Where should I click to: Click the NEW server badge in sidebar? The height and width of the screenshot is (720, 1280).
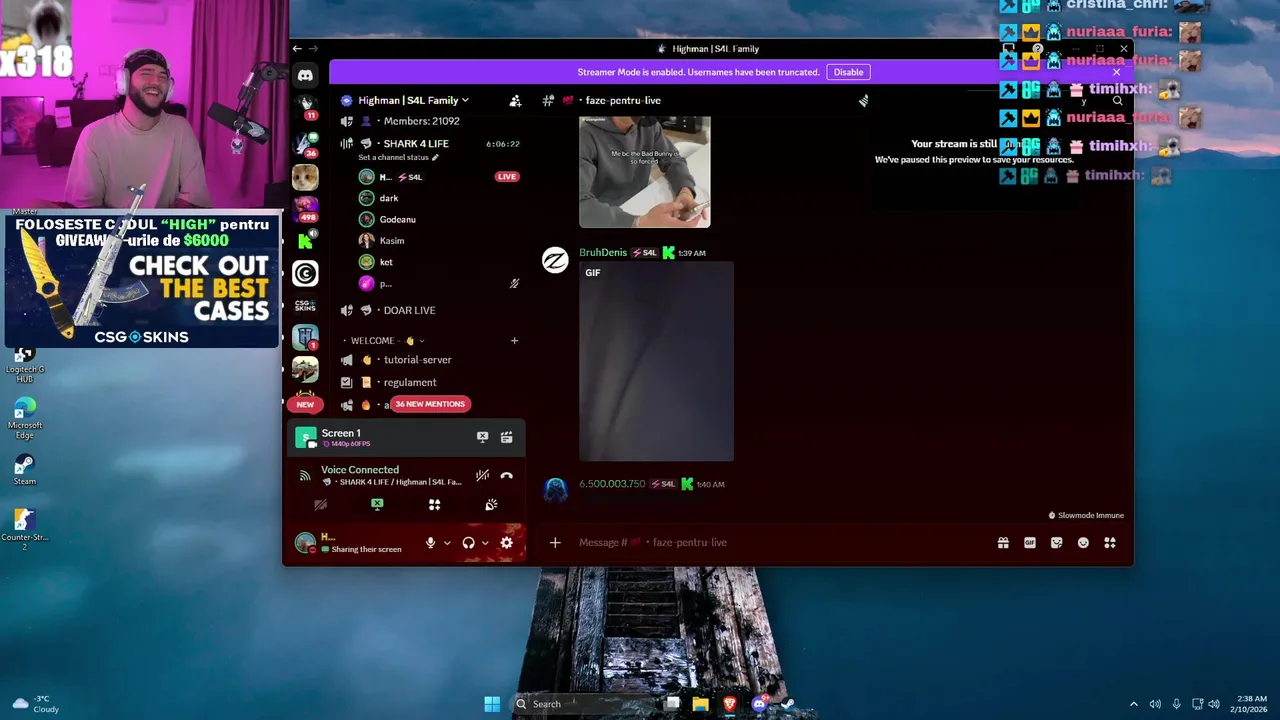click(x=305, y=405)
